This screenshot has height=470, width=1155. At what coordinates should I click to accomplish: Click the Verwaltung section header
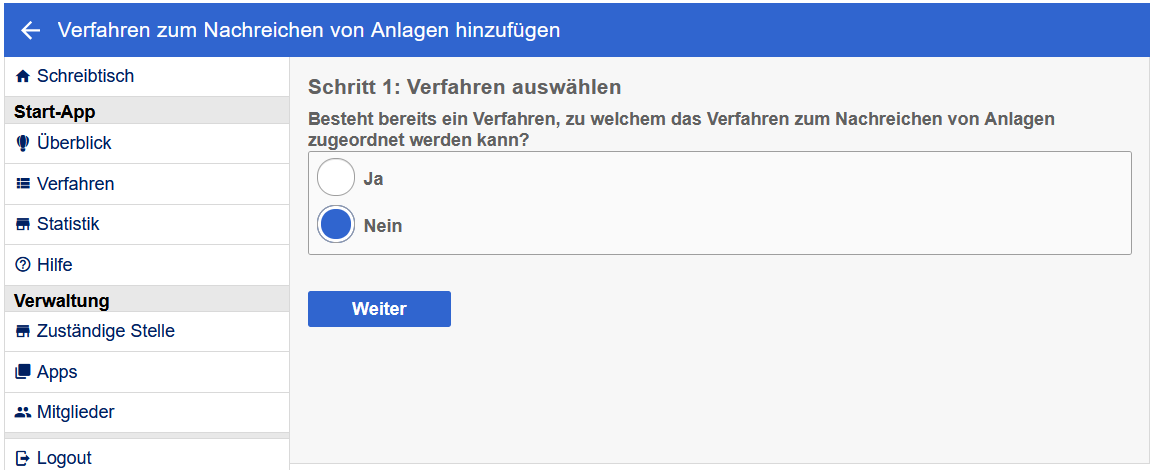pos(61,300)
